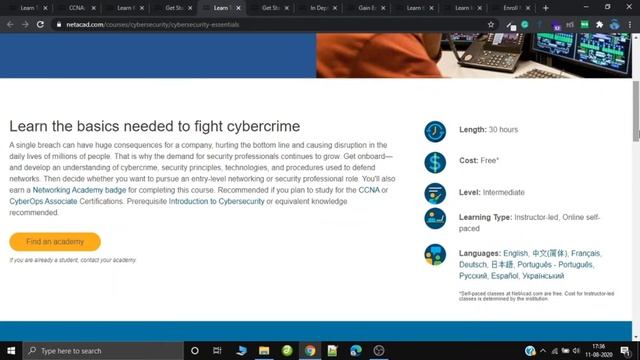Open the CyberOps Associate link
Screen dimensions: 640x360
43,201
